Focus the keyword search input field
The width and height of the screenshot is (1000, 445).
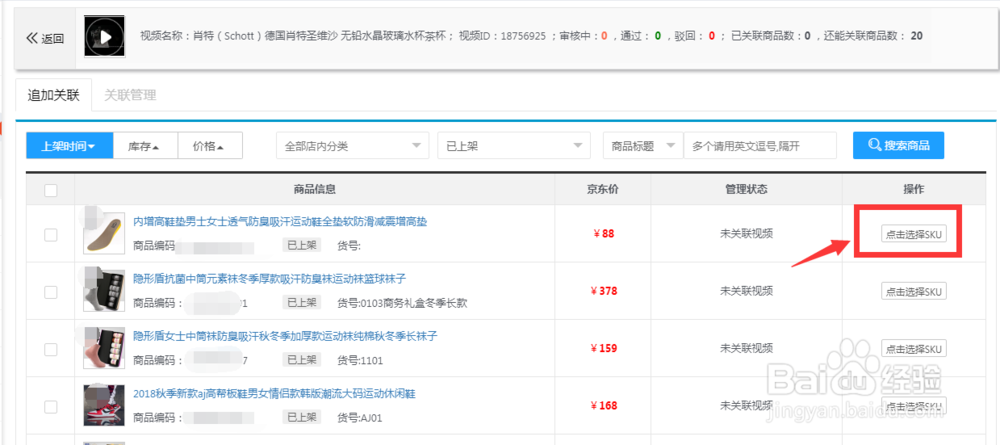[x=760, y=146]
